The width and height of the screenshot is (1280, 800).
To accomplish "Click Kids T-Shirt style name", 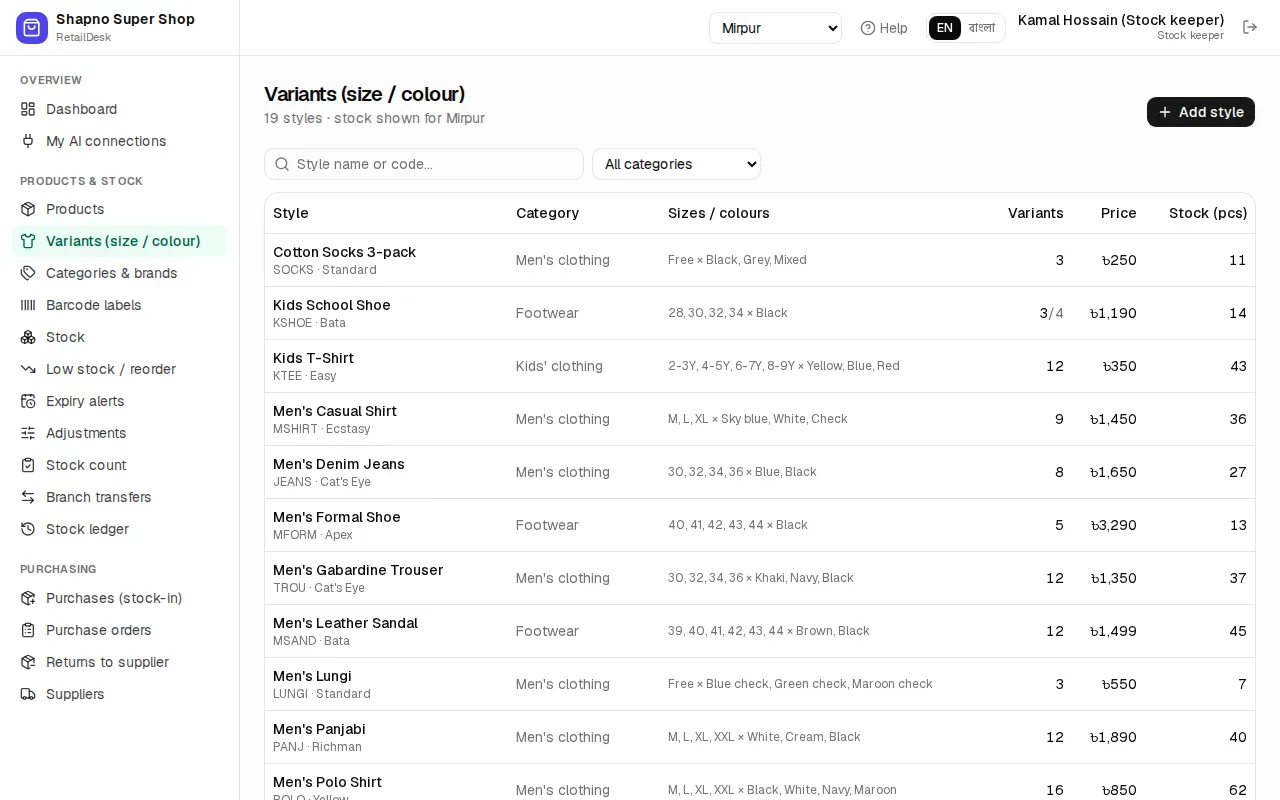I will [313, 358].
